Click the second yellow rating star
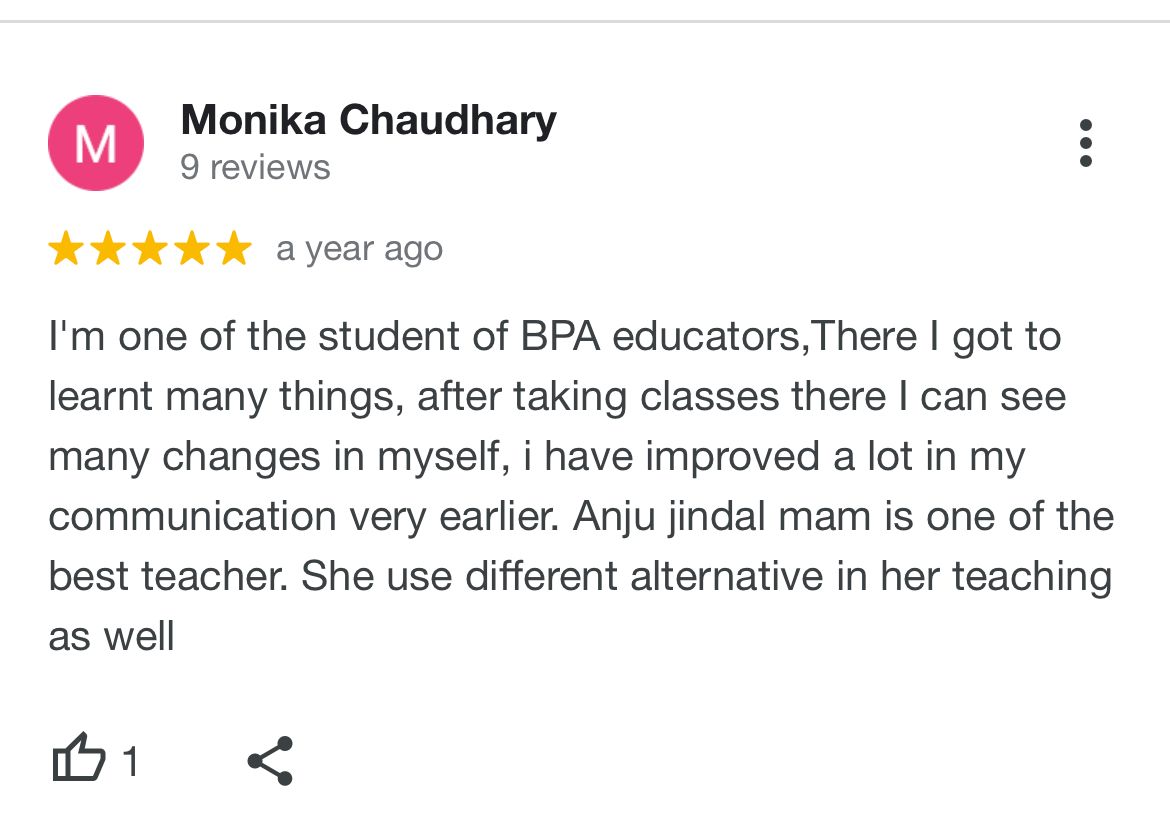 click(108, 249)
